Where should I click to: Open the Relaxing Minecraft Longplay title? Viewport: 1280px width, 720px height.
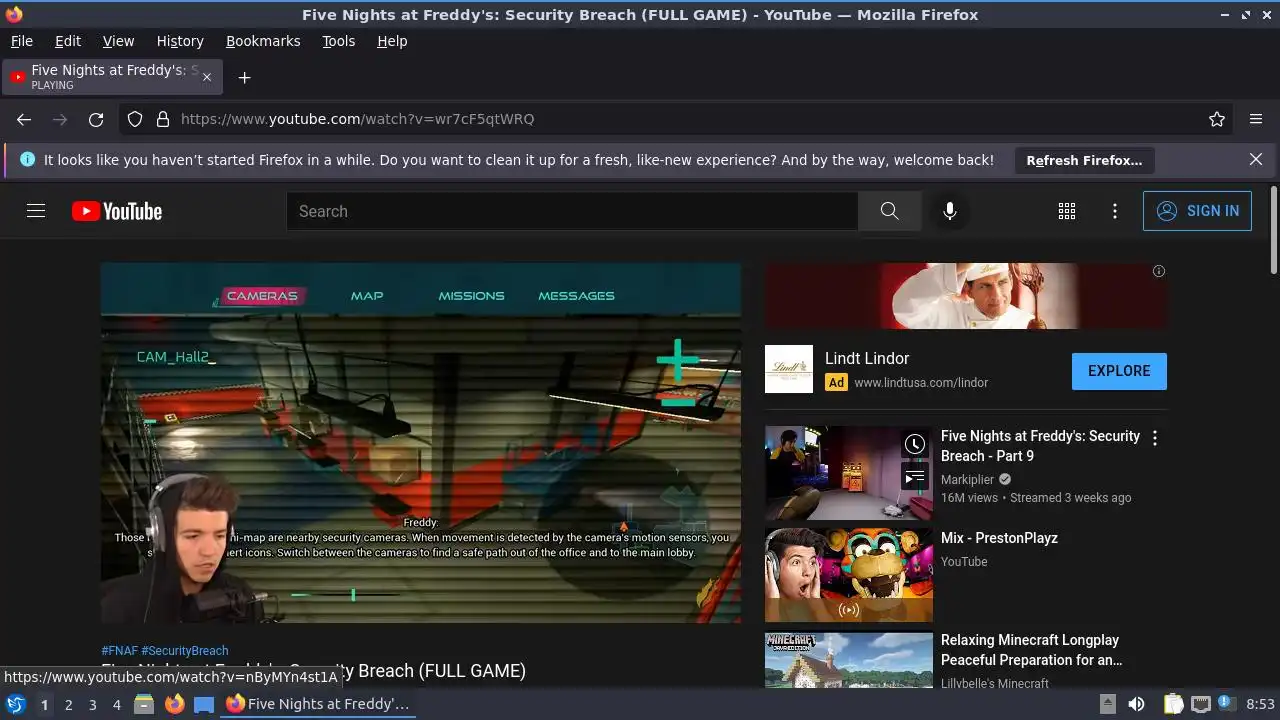(1031, 650)
